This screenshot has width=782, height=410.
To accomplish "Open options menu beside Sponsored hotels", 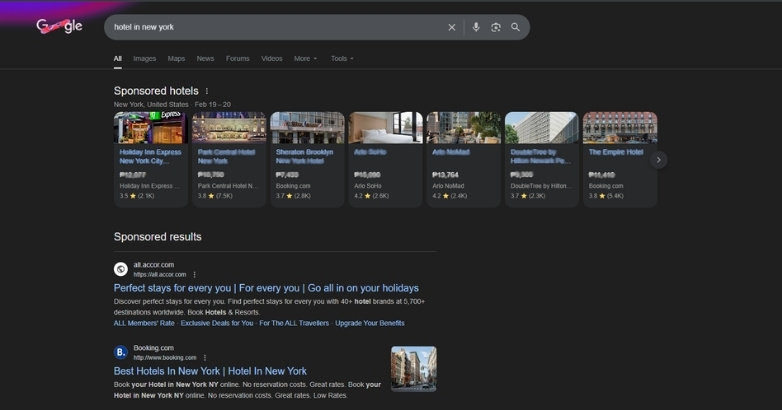I will pyautogui.click(x=206, y=91).
